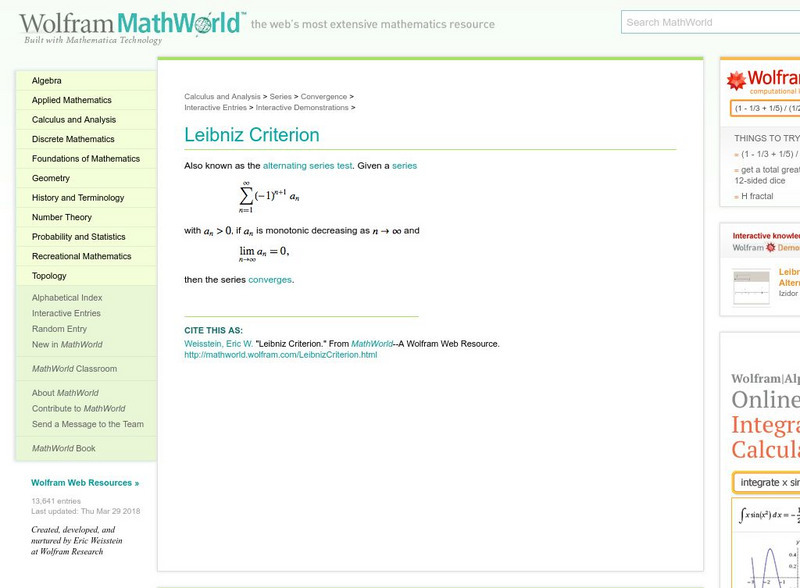Open MathWorld Classroom
800x588 pixels.
pyautogui.click(x=74, y=369)
